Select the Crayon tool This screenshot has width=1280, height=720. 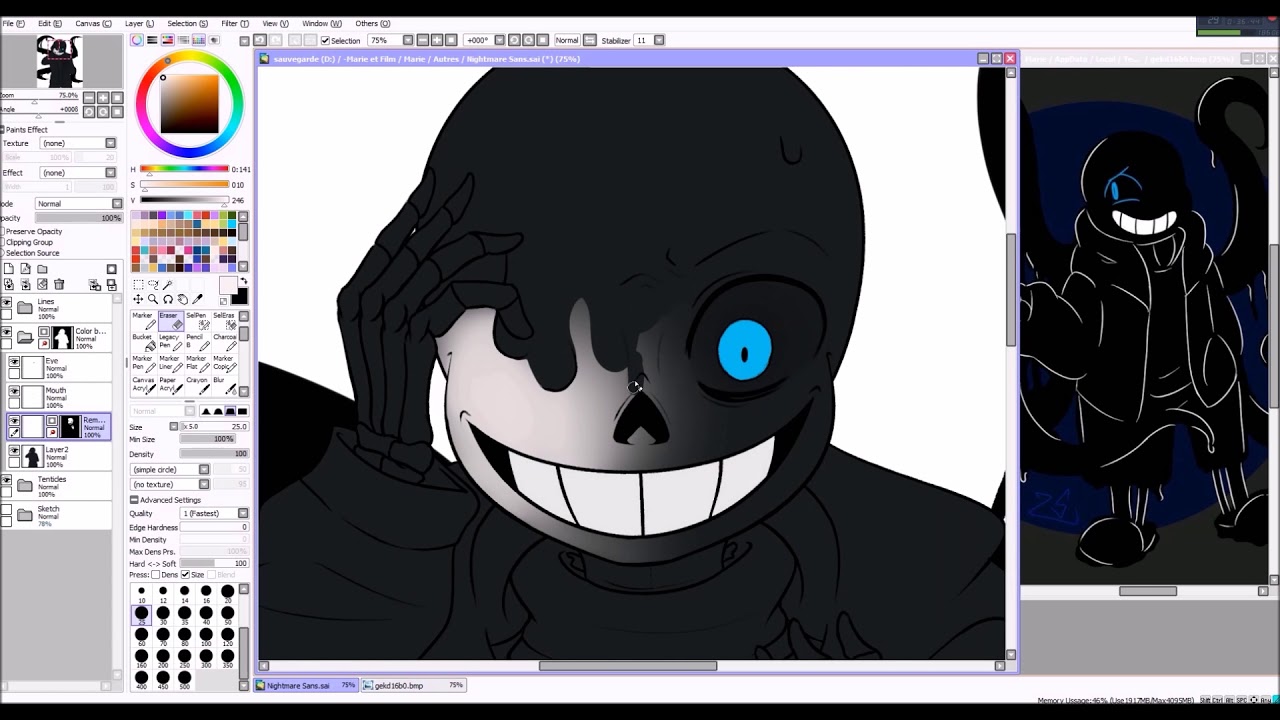[196, 386]
